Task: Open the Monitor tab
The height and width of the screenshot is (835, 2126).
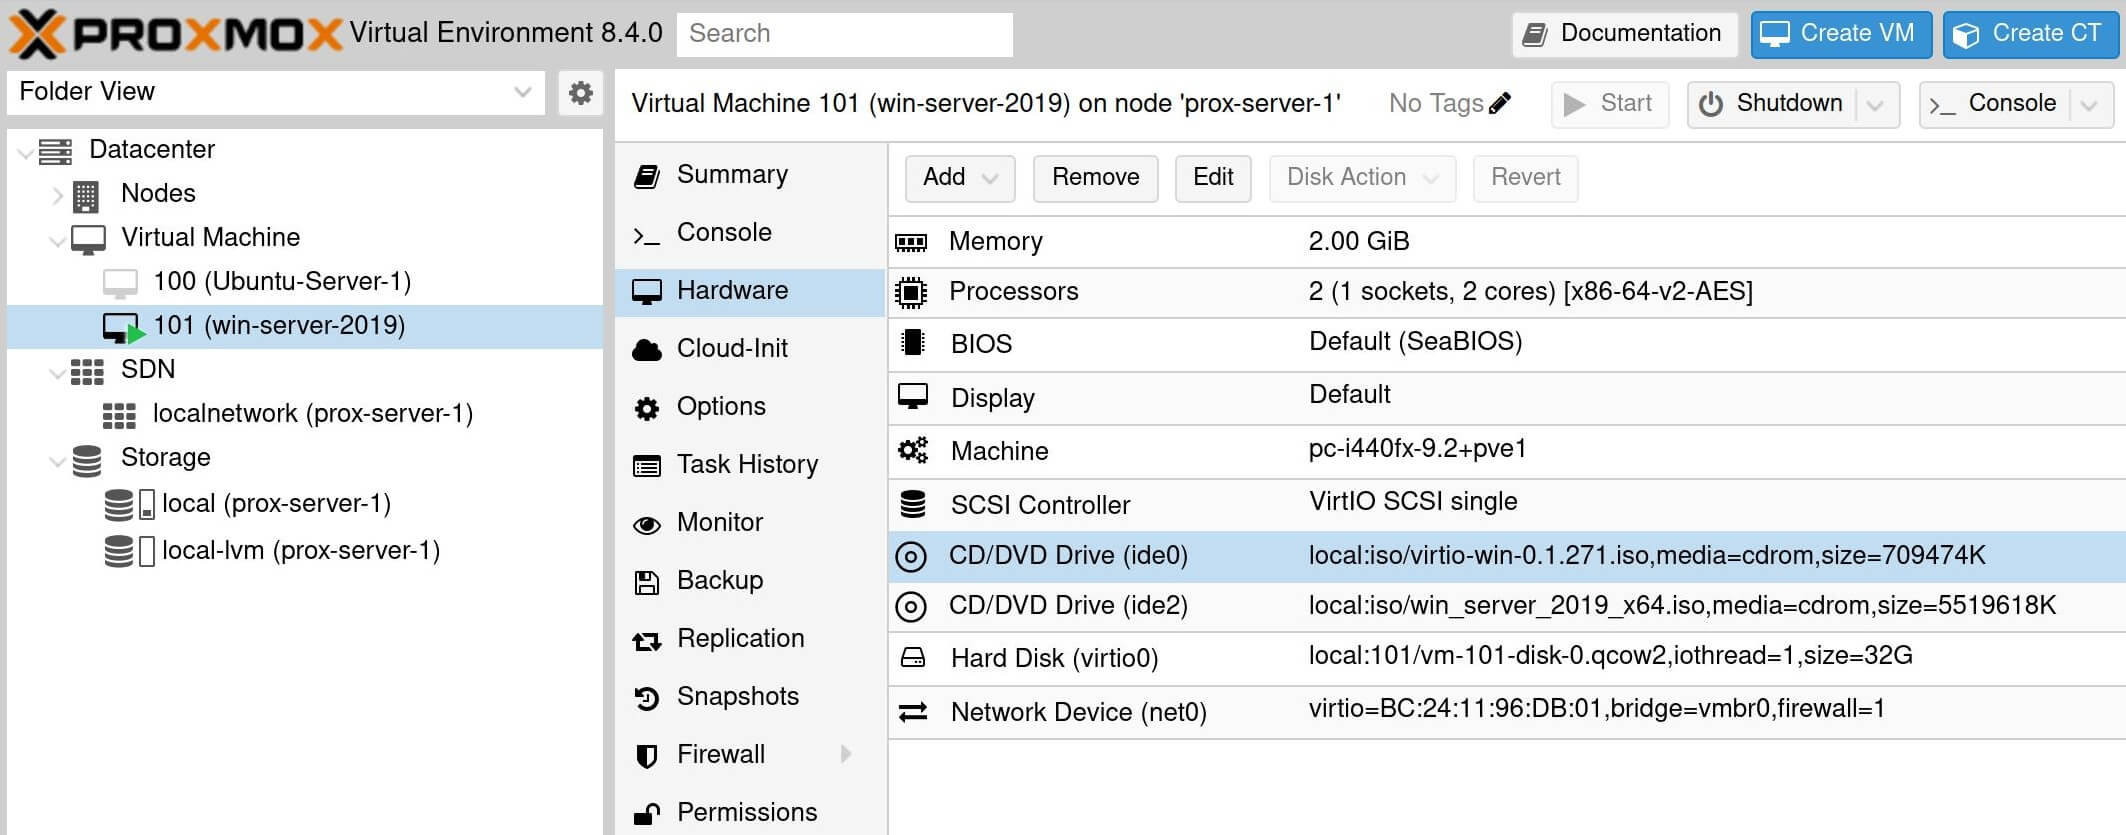Action: tap(750, 523)
